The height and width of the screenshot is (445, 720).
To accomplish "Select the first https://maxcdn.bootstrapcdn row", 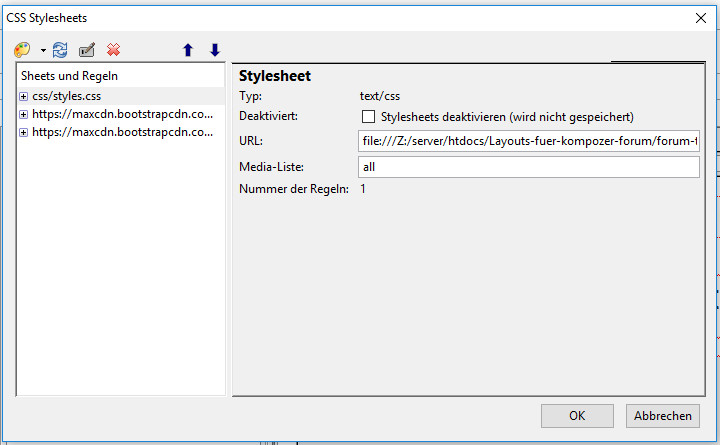I will pos(121,114).
